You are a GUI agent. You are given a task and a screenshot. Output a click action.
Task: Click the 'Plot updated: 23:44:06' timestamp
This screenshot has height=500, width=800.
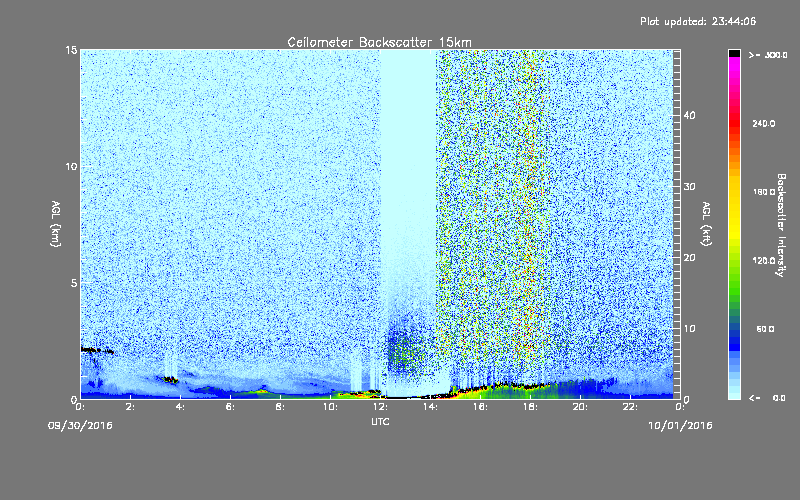point(698,21)
